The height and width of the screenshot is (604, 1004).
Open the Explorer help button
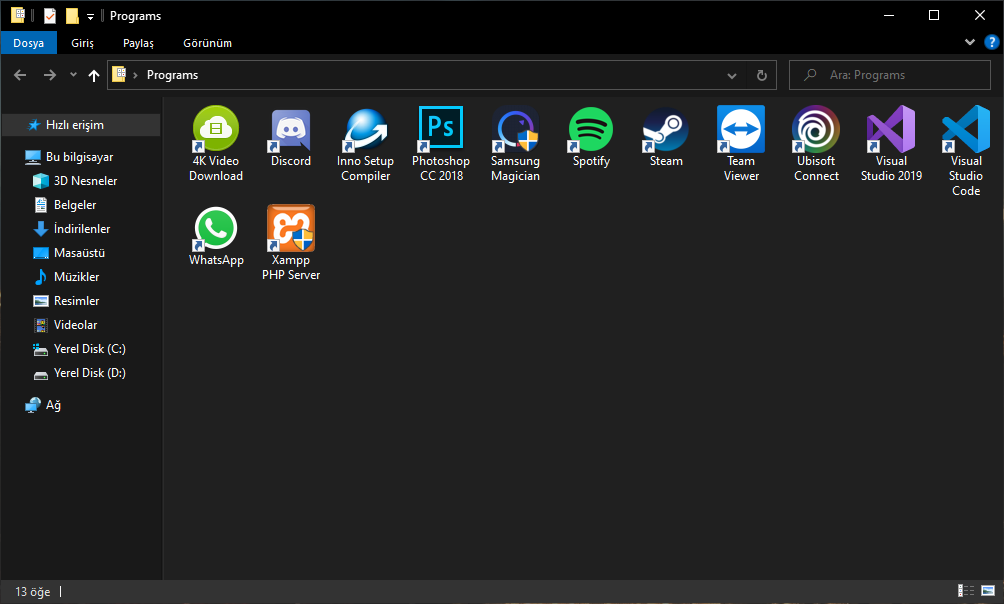point(991,43)
